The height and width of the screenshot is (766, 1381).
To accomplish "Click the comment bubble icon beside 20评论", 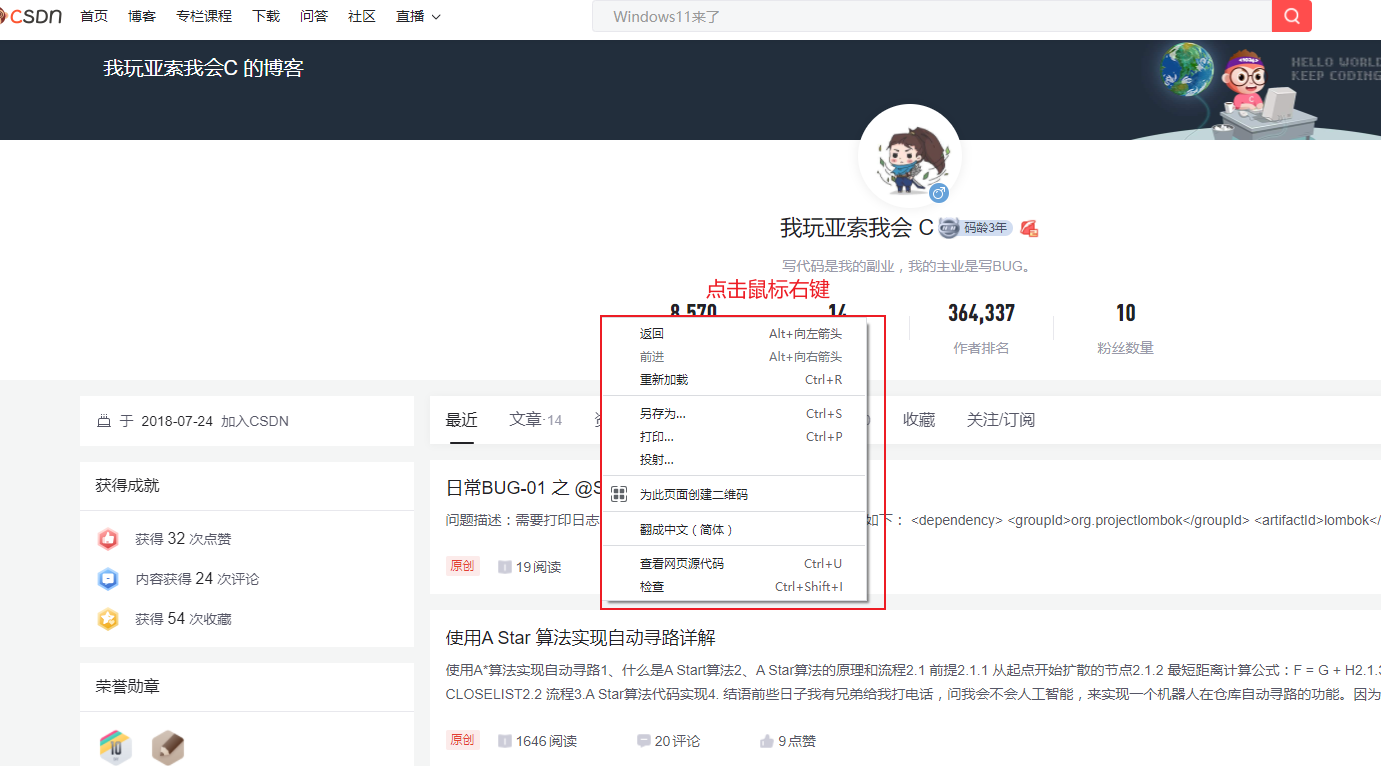I will tap(643, 741).
